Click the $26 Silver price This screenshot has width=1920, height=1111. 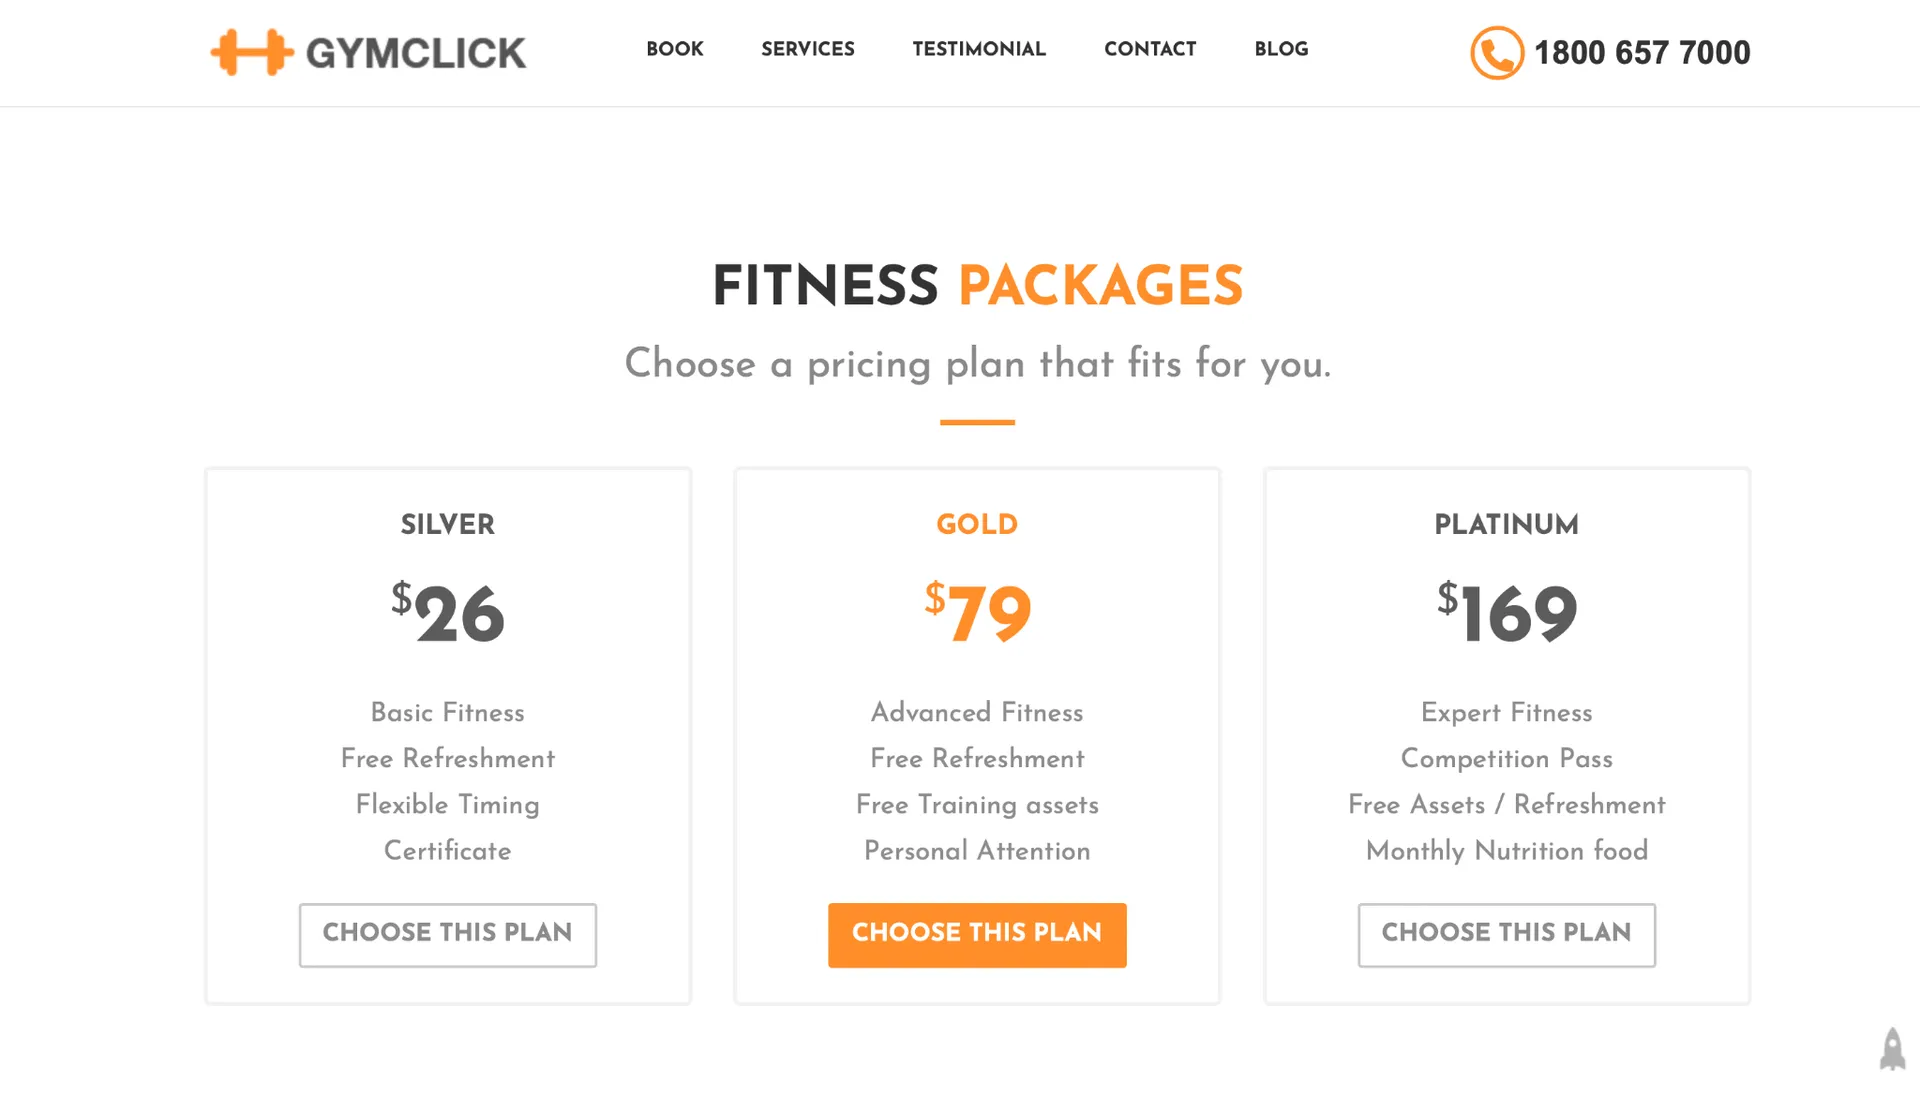[x=447, y=612]
